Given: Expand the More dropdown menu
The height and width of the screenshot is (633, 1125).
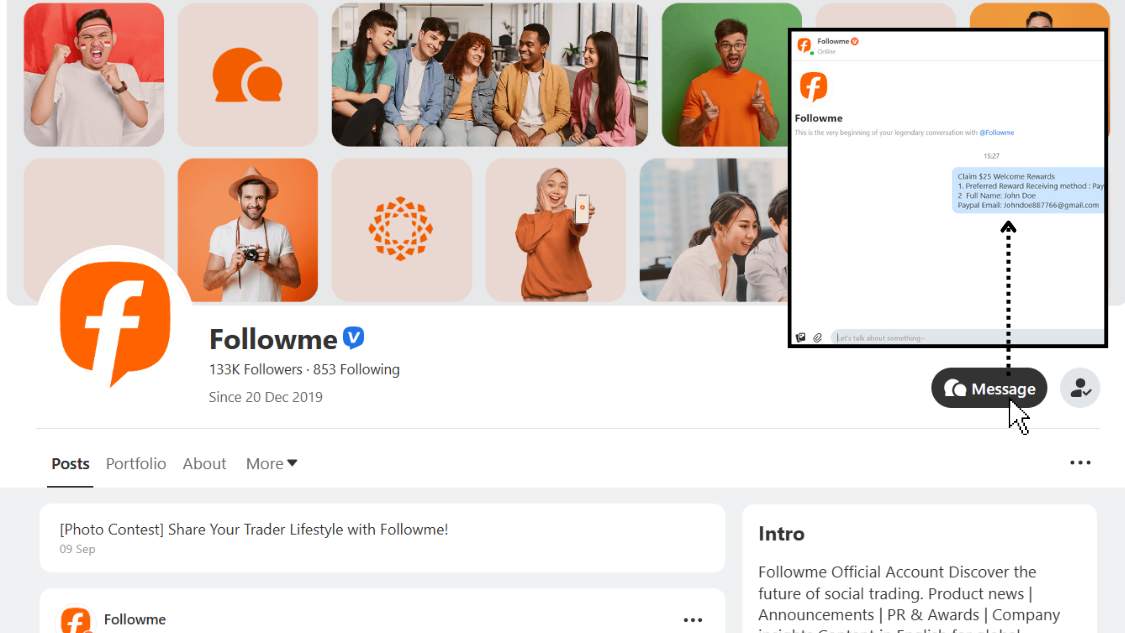Looking at the screenshot, I should pyautogui.click(x=272, y=464).
